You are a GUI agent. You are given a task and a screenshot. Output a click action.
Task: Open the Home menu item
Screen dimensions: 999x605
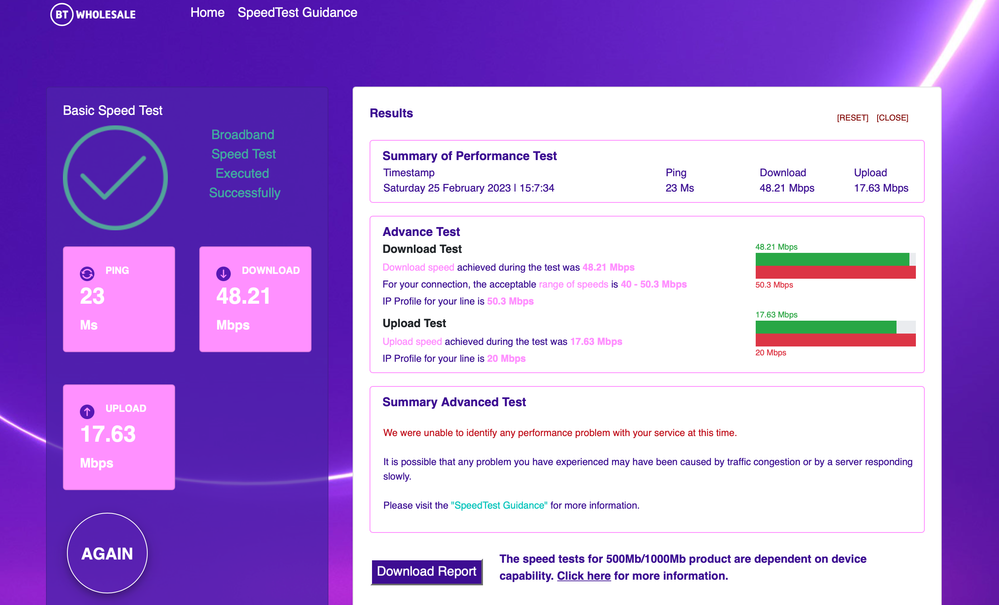point(207,13)
